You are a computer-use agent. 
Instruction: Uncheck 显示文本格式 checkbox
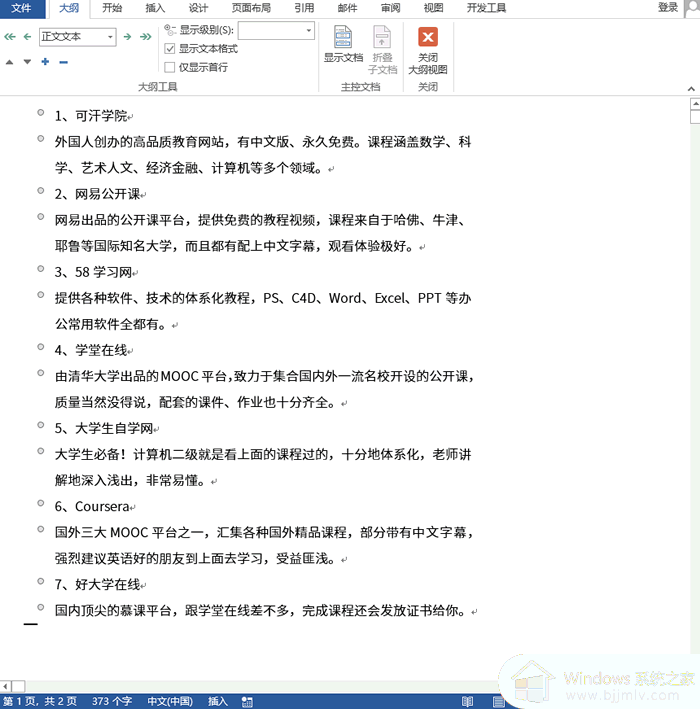tap(170, 48)
